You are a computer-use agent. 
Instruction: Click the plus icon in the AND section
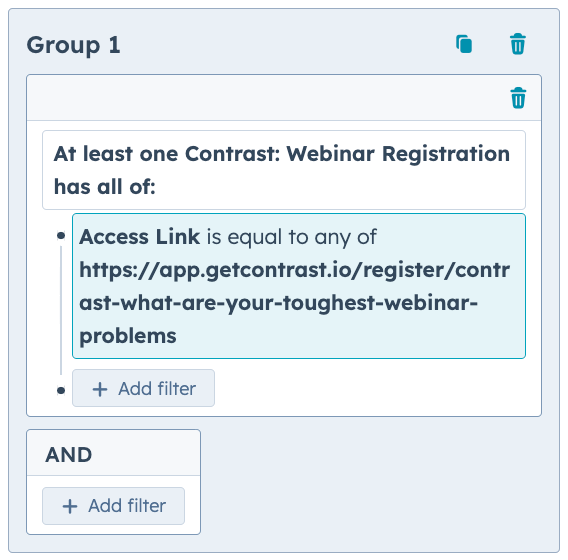[70, 506]
